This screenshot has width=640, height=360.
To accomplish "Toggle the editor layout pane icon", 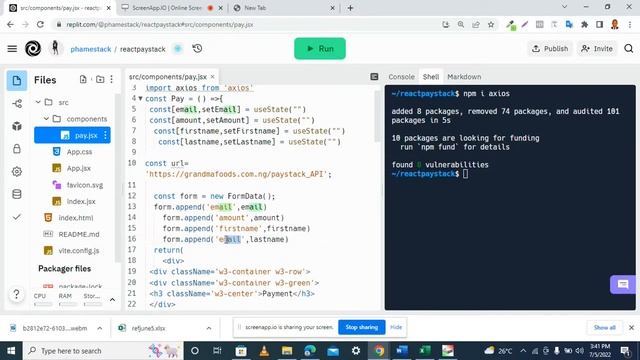I will tap(374, 77).
